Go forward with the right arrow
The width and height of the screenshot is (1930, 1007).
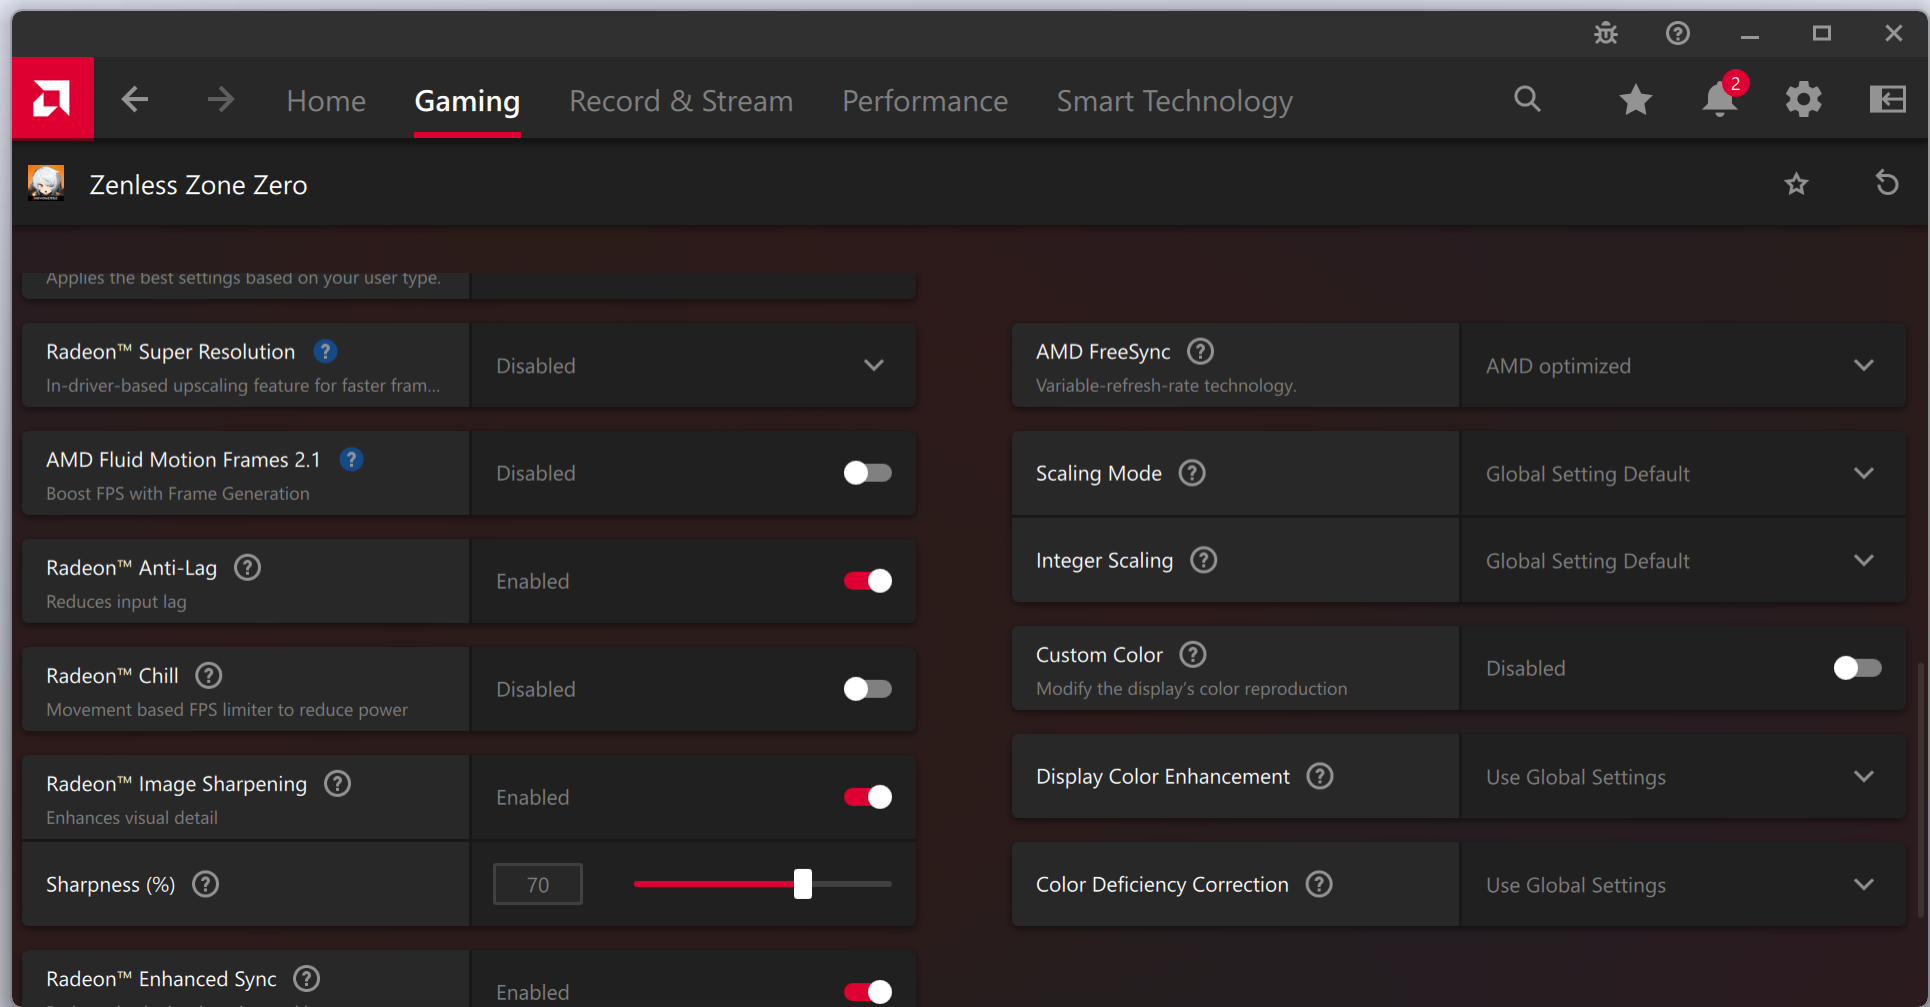point(221,99)
